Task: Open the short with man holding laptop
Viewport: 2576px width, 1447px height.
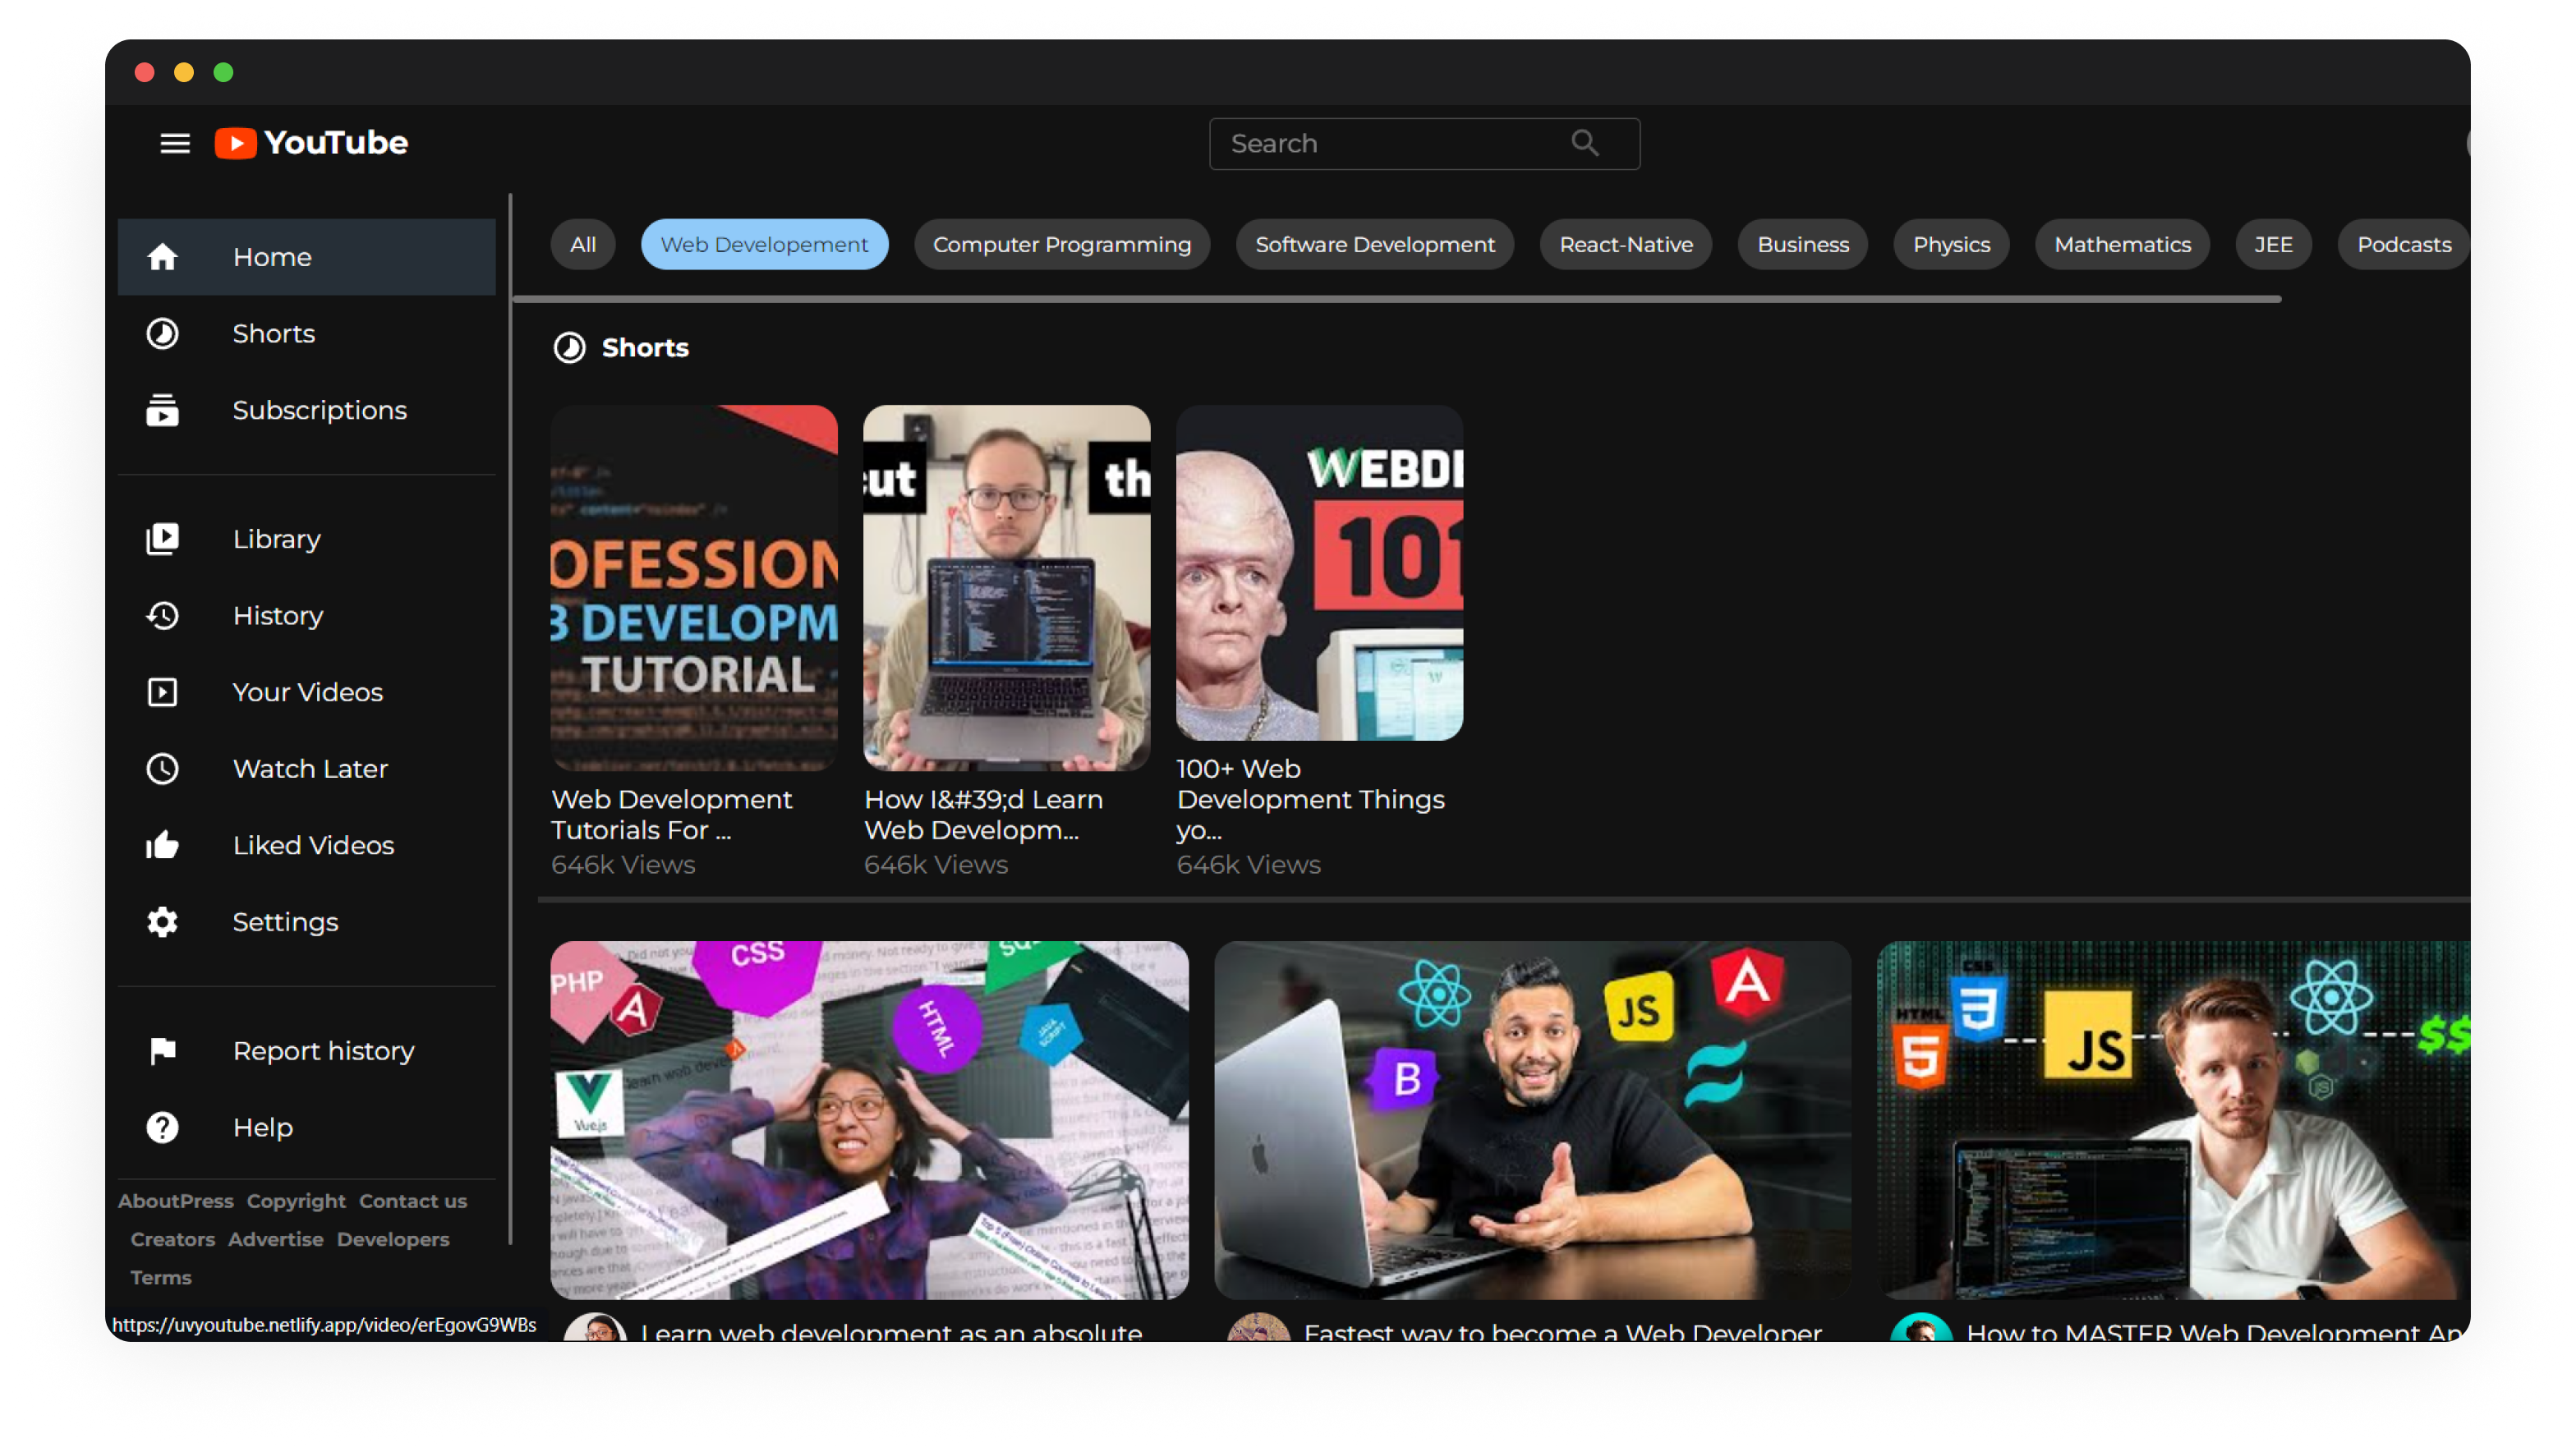Action: [1007, 588]
